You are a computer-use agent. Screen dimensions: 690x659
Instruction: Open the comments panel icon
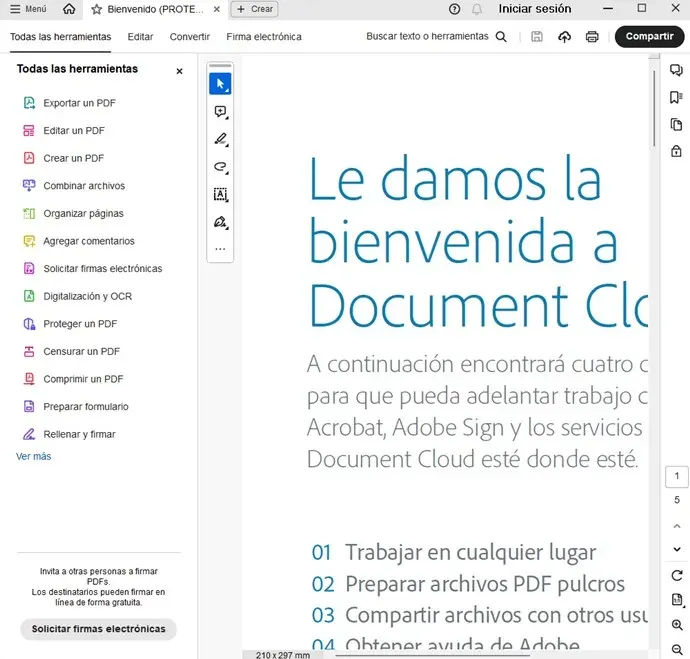(676, 70)
